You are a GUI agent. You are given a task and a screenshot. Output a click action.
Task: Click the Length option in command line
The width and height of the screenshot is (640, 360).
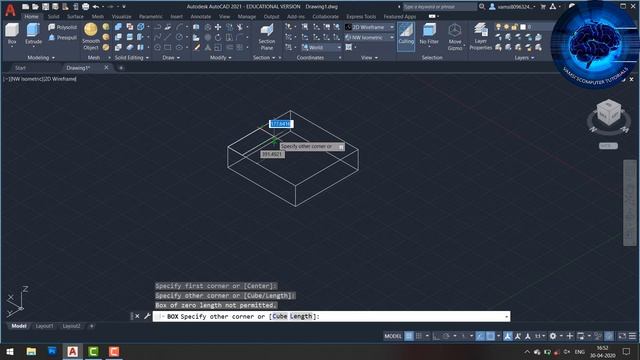point(301,316)
